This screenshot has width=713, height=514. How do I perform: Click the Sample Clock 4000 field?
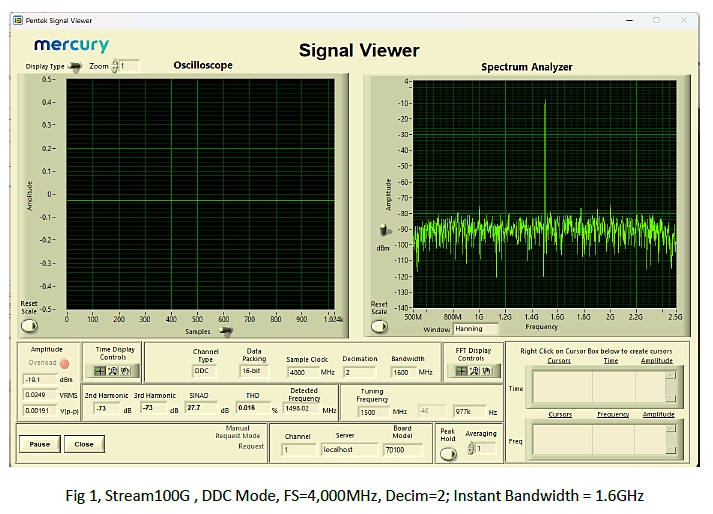[303, 373]
